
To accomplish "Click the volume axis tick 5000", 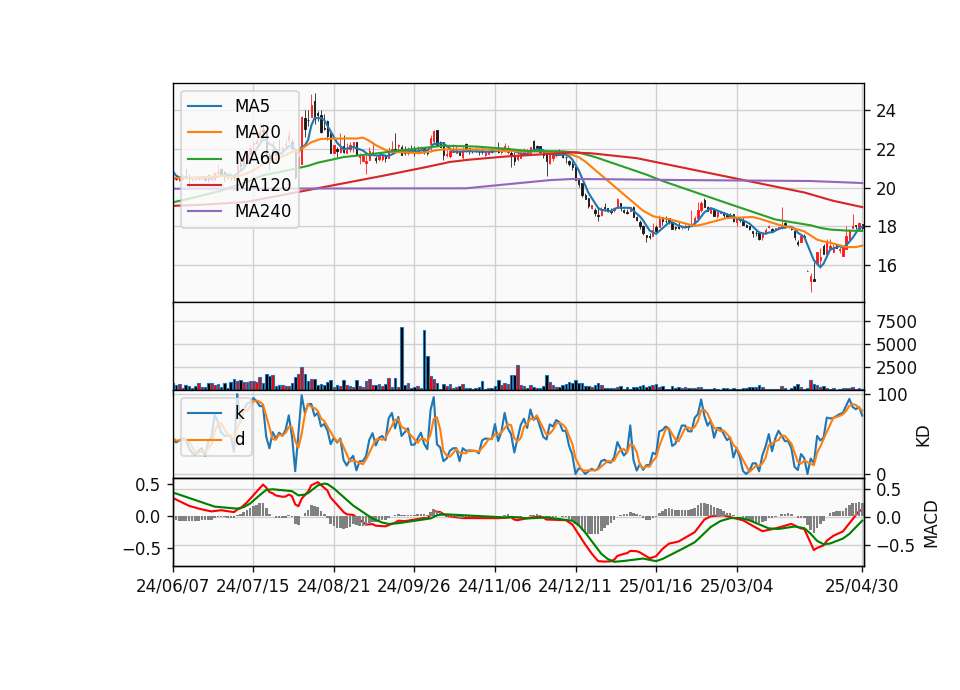I will tap(896, 345).
